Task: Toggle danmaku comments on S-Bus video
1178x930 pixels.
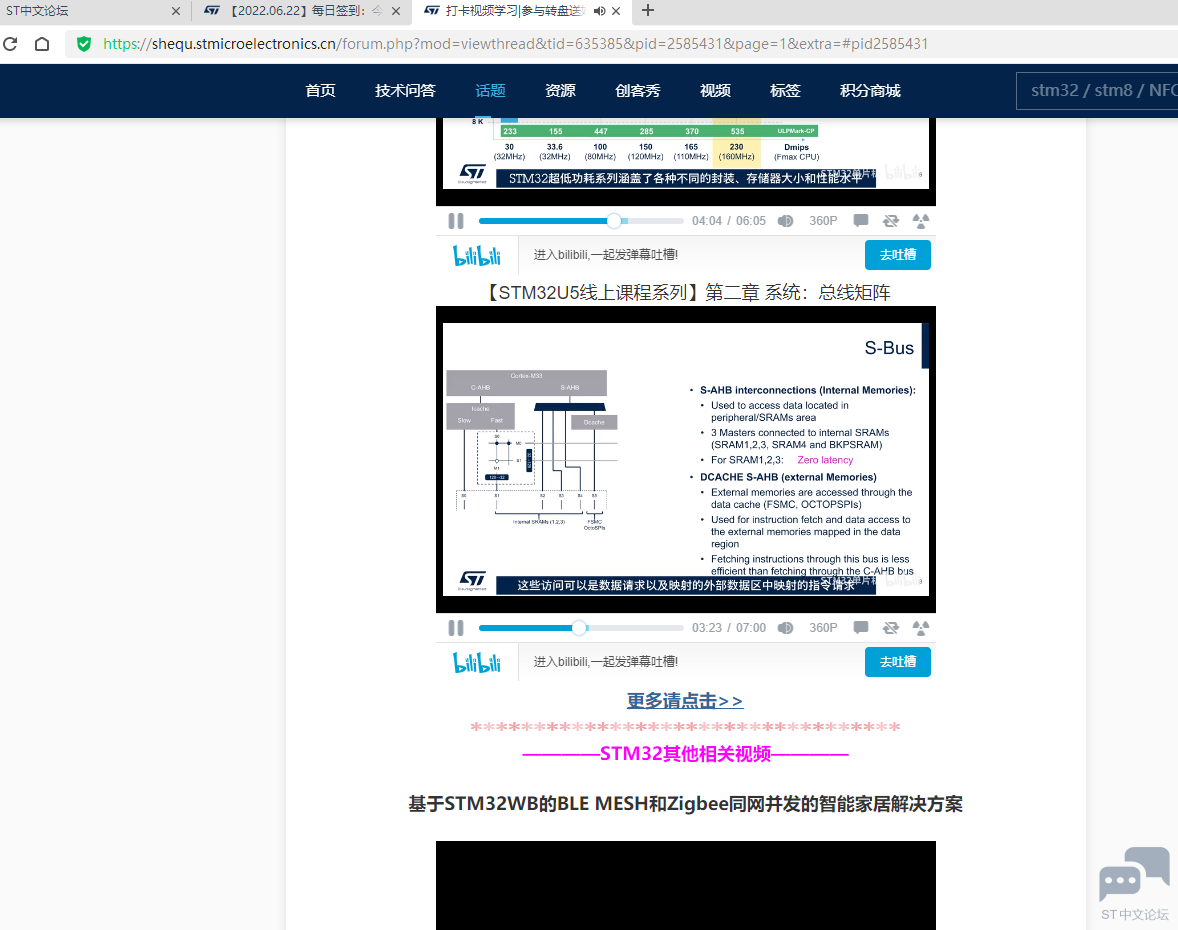Action: [x=861, y=627]
